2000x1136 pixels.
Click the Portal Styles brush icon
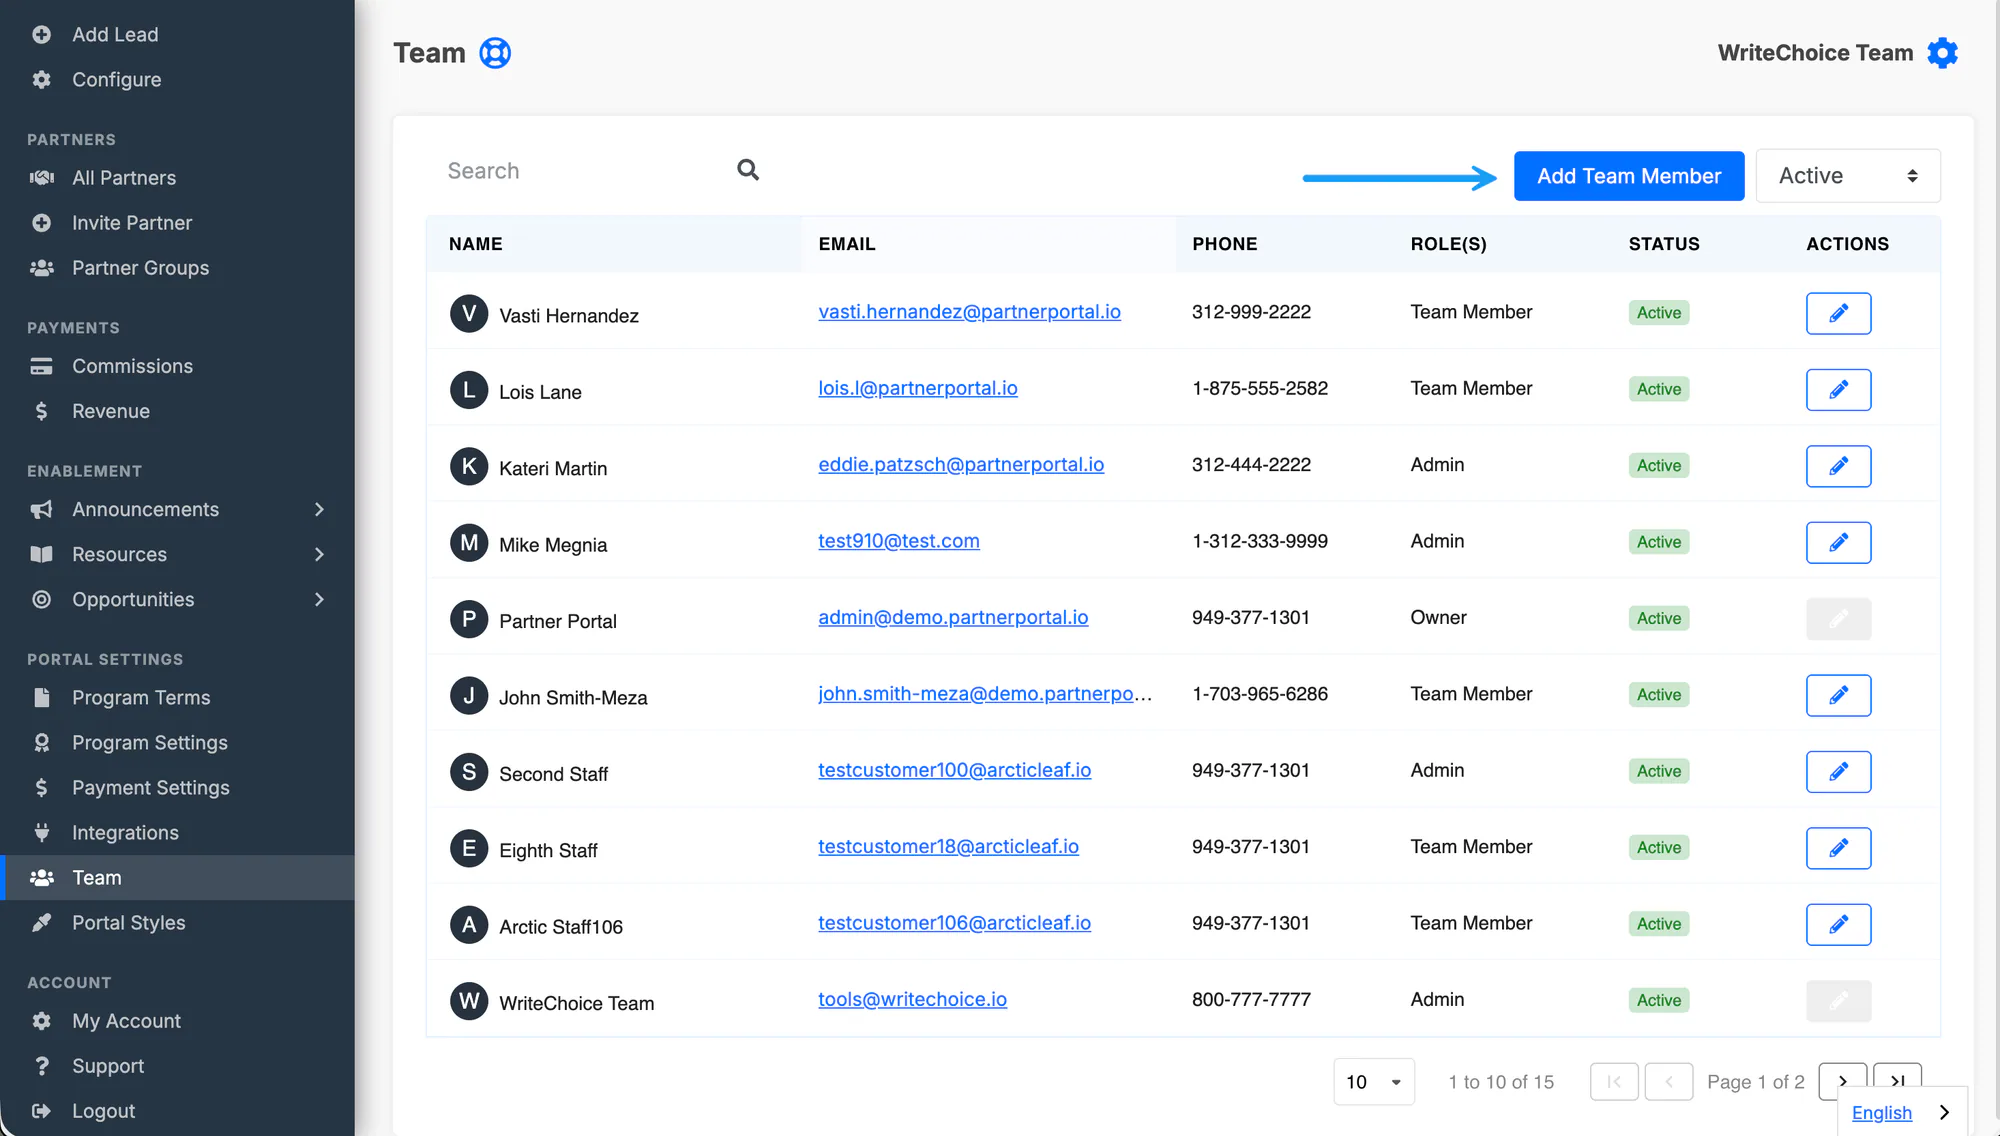coord(41,923)
